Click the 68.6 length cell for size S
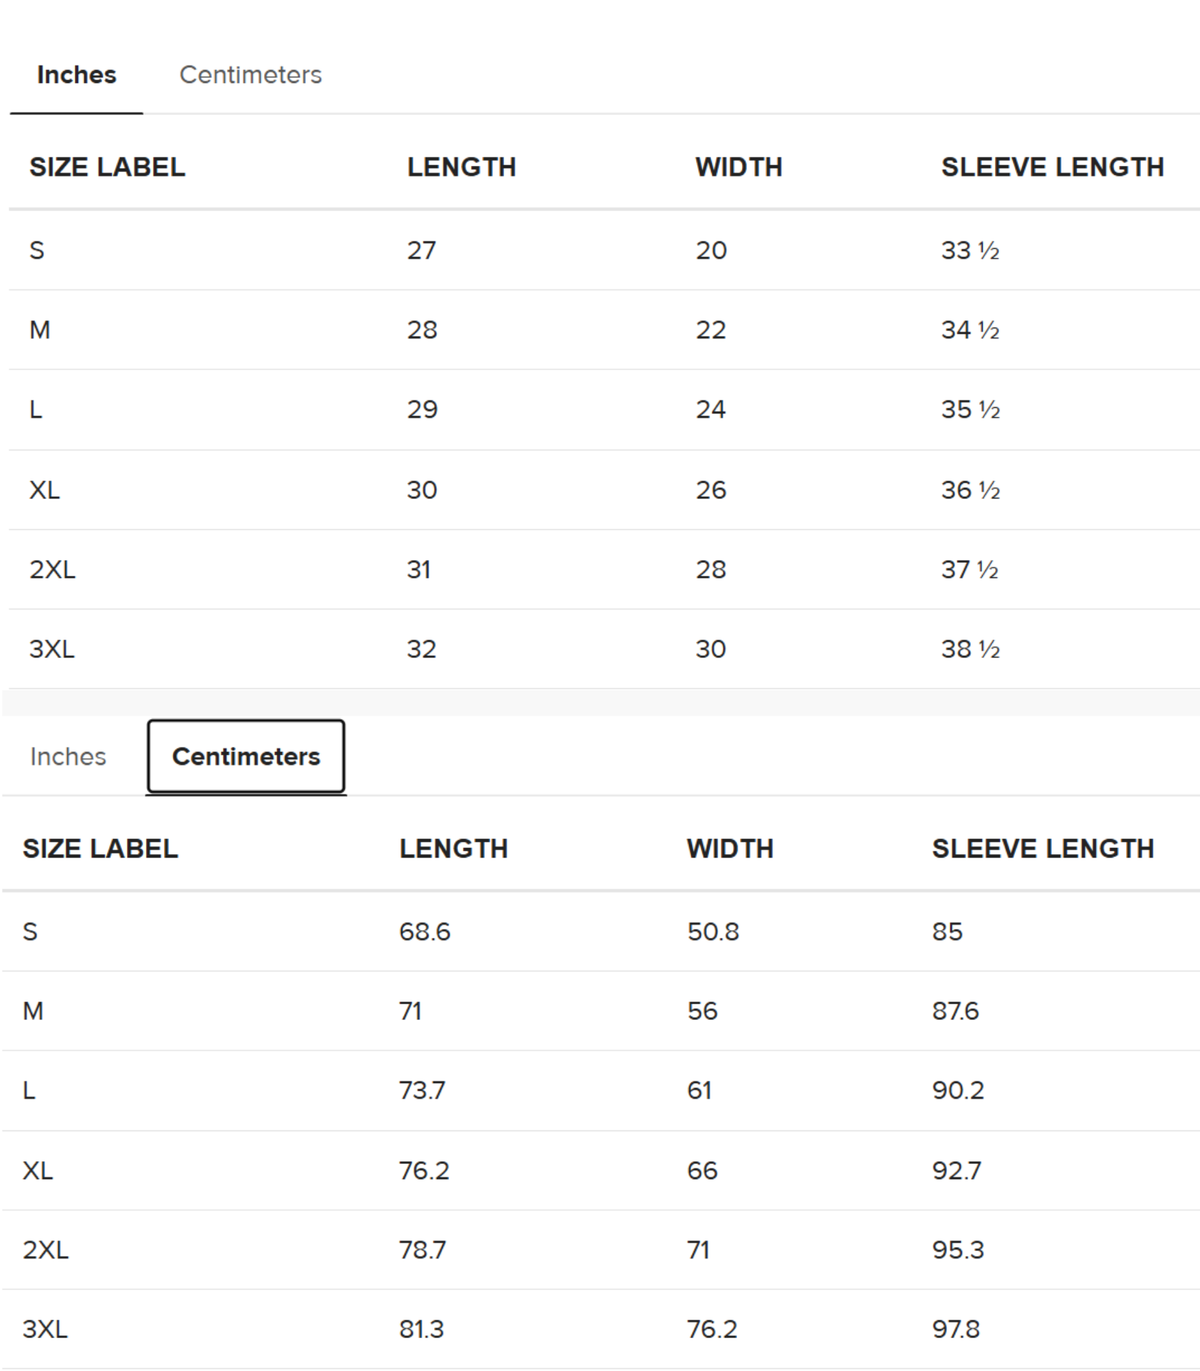Screen dimensions: 1200x1371 (x=425, y=932)
